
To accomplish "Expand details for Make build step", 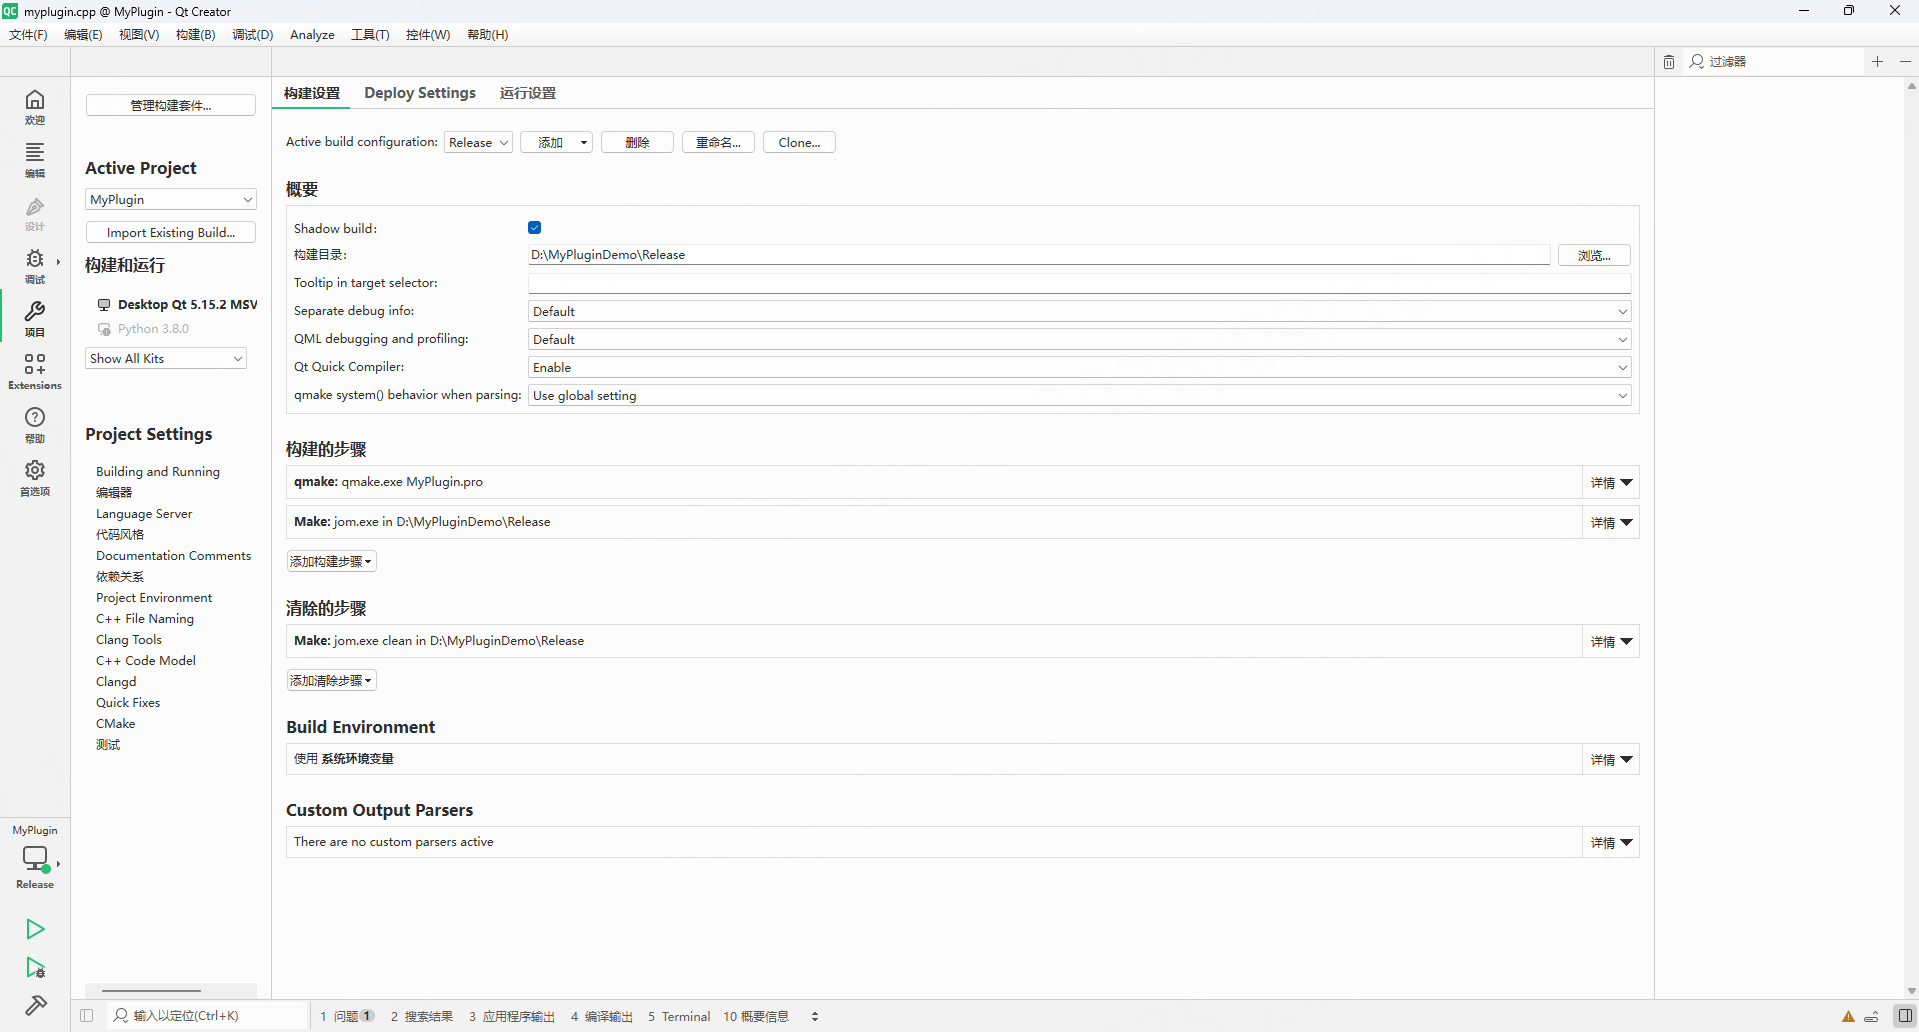I will click(1611, 523).
